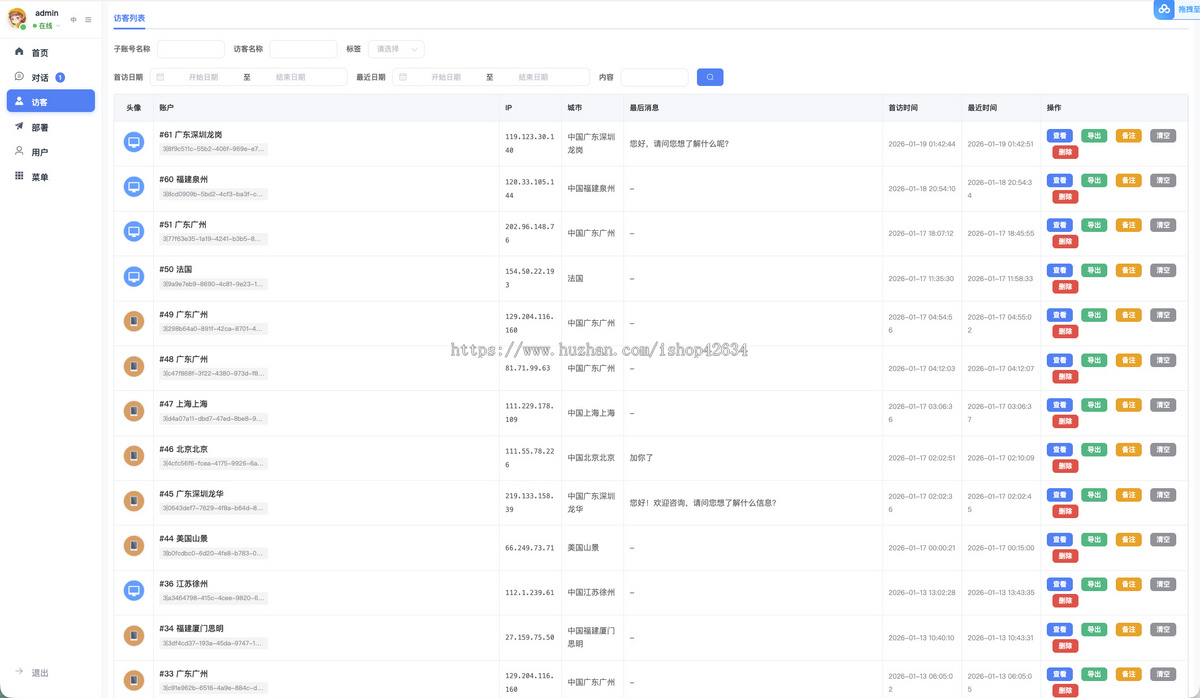Screen dimensions: 1200x698
Task: Click the 美国山景 city cell
Action: click(583, 548)
